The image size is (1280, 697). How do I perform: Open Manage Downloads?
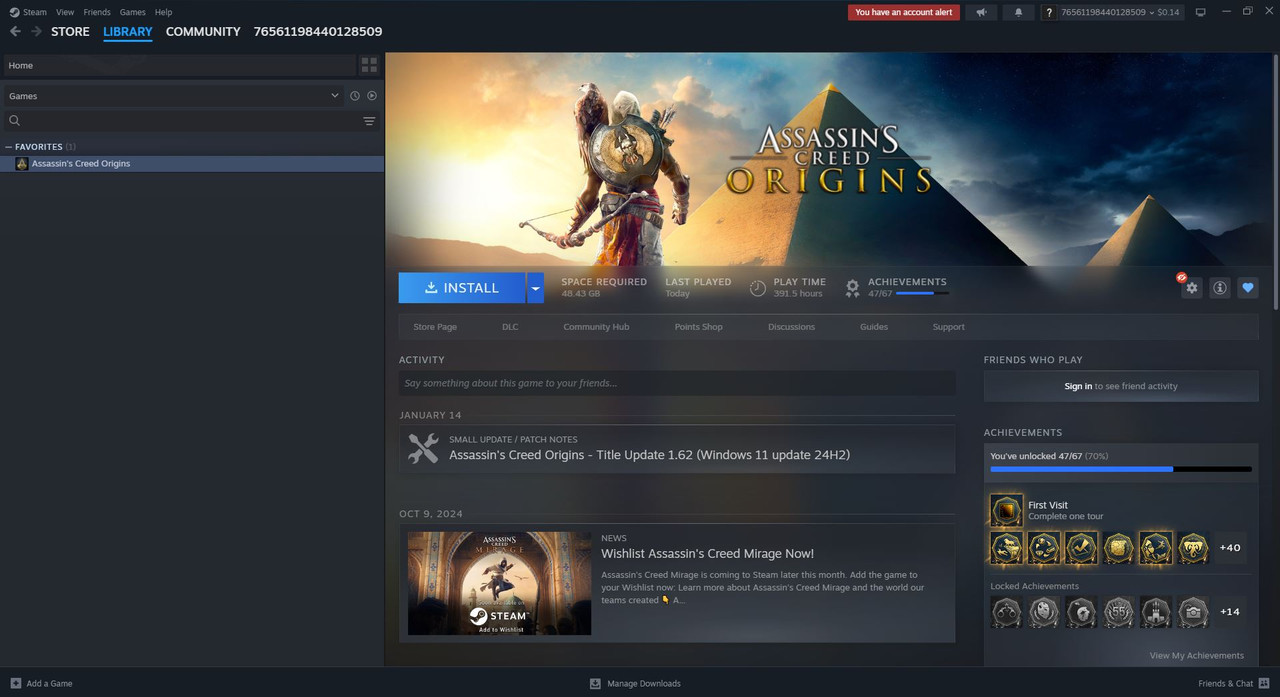point(635,684)
